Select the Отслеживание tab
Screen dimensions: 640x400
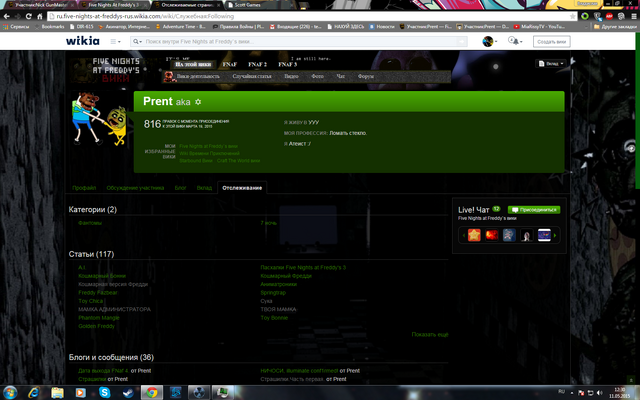click(x=242, y=188)
